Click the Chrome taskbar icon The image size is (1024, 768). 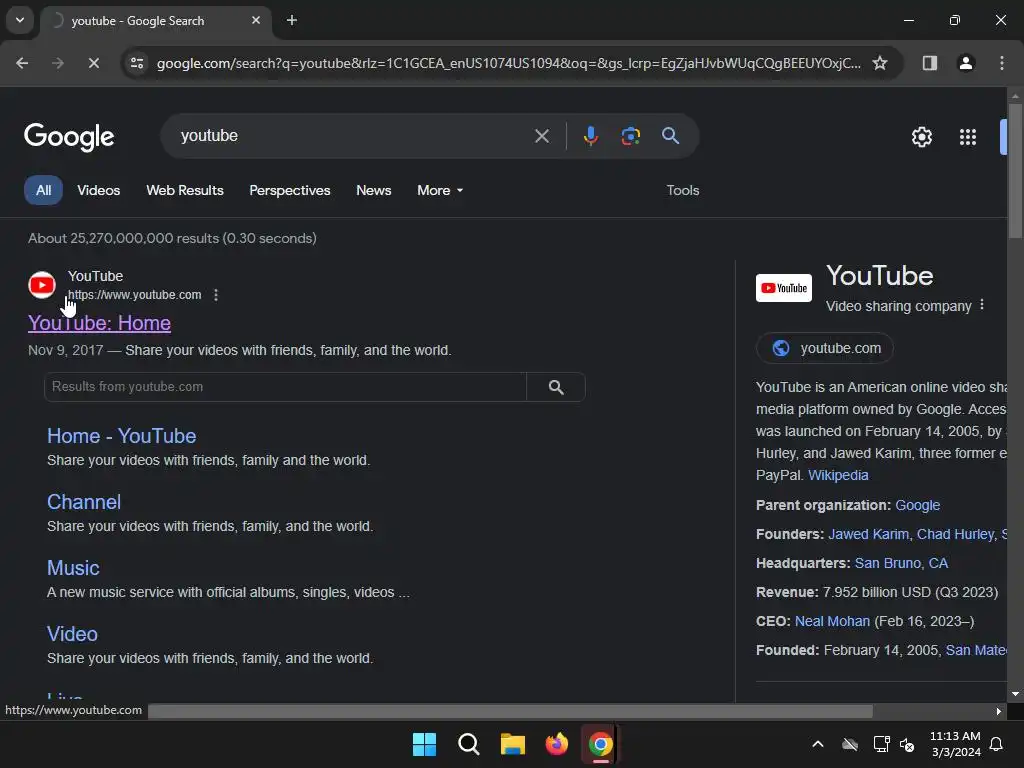(x=600, y=744)
